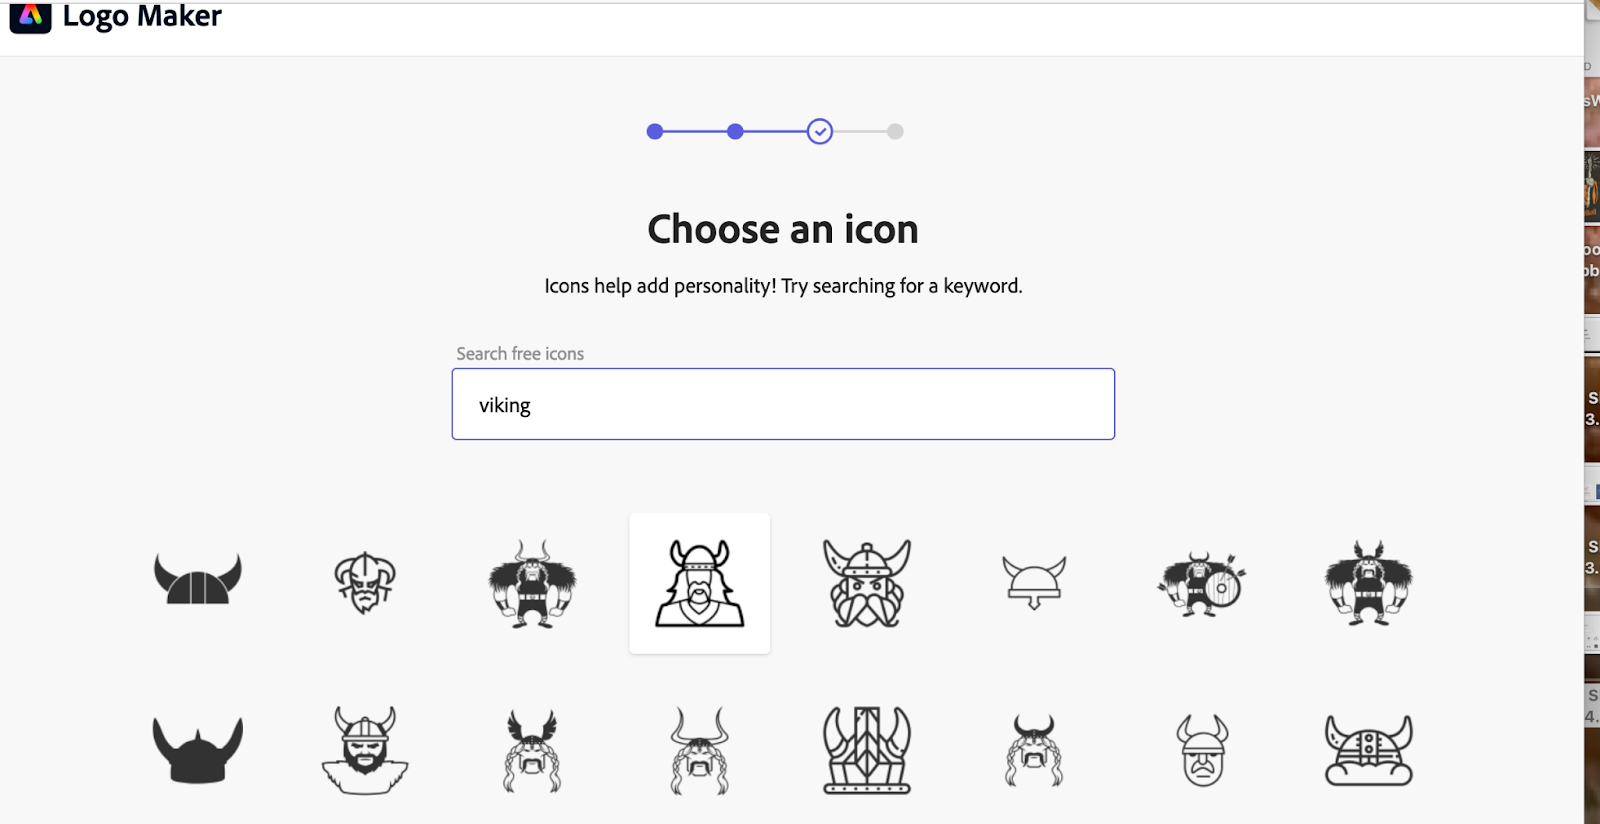Select the outlined winged helmet icon
Viewport: 1600px width, 824px height.
[x=1034, y=583]
